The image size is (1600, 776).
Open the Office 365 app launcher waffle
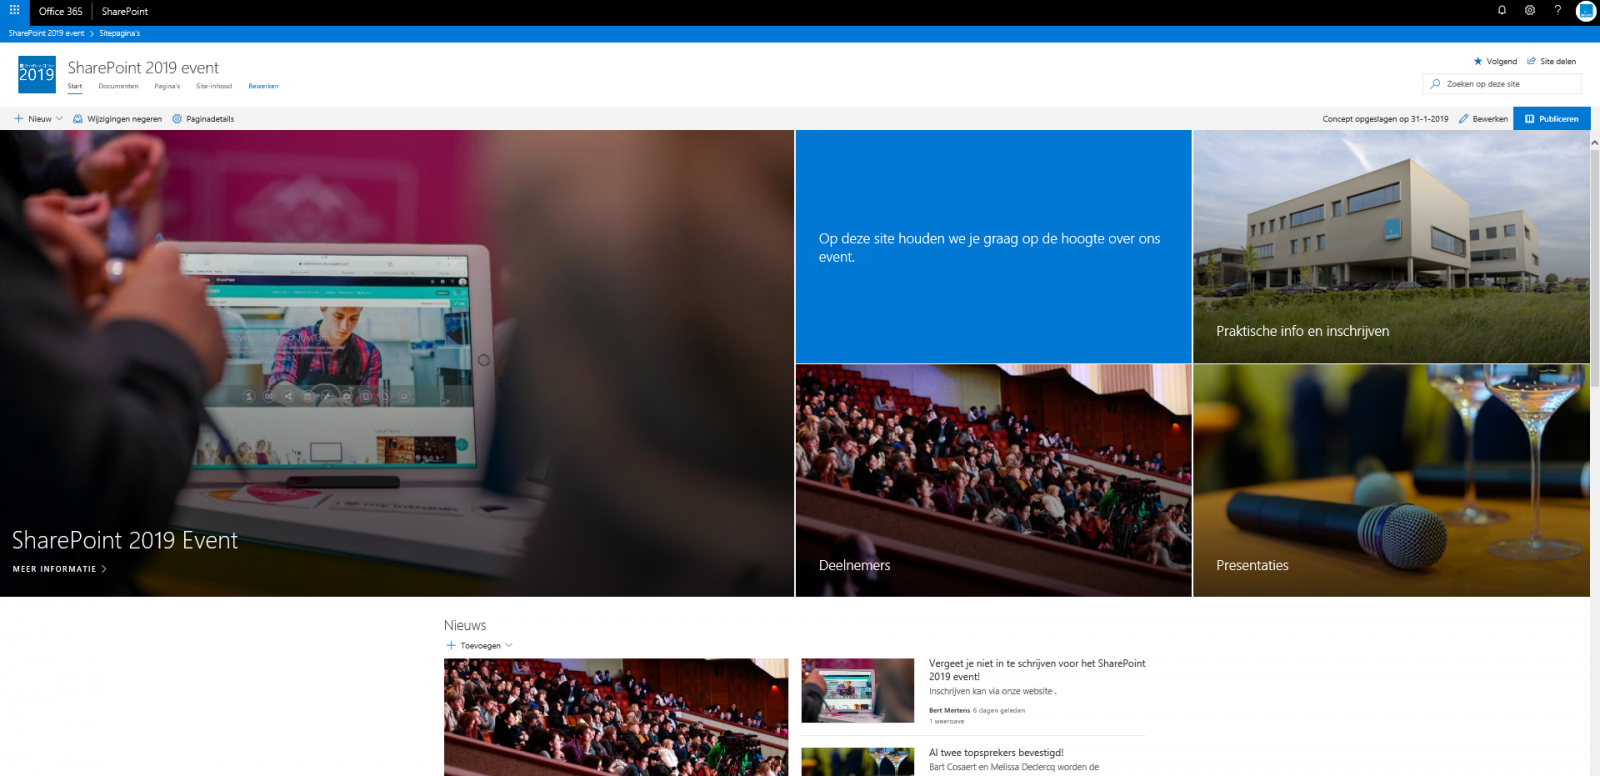pos(14,11)
